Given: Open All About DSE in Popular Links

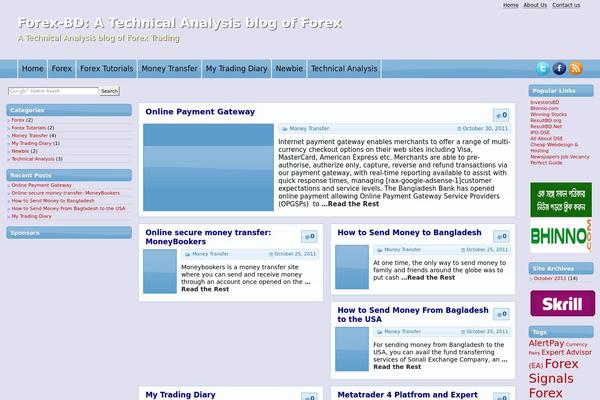Looking at the screenshot, I should (546, 139).
